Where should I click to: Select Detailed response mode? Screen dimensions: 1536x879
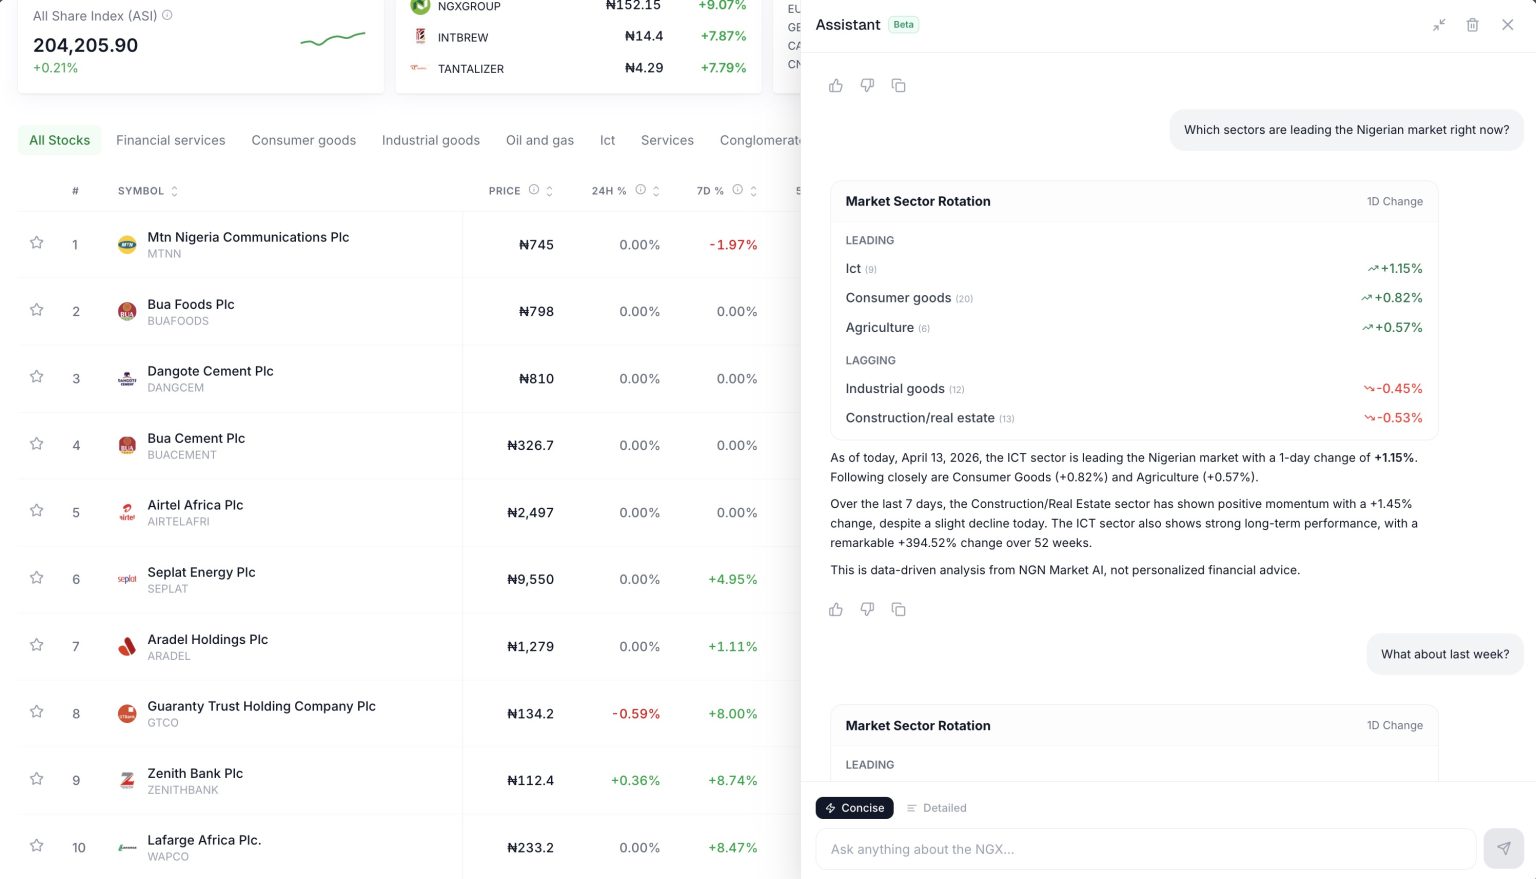(936, 808)
